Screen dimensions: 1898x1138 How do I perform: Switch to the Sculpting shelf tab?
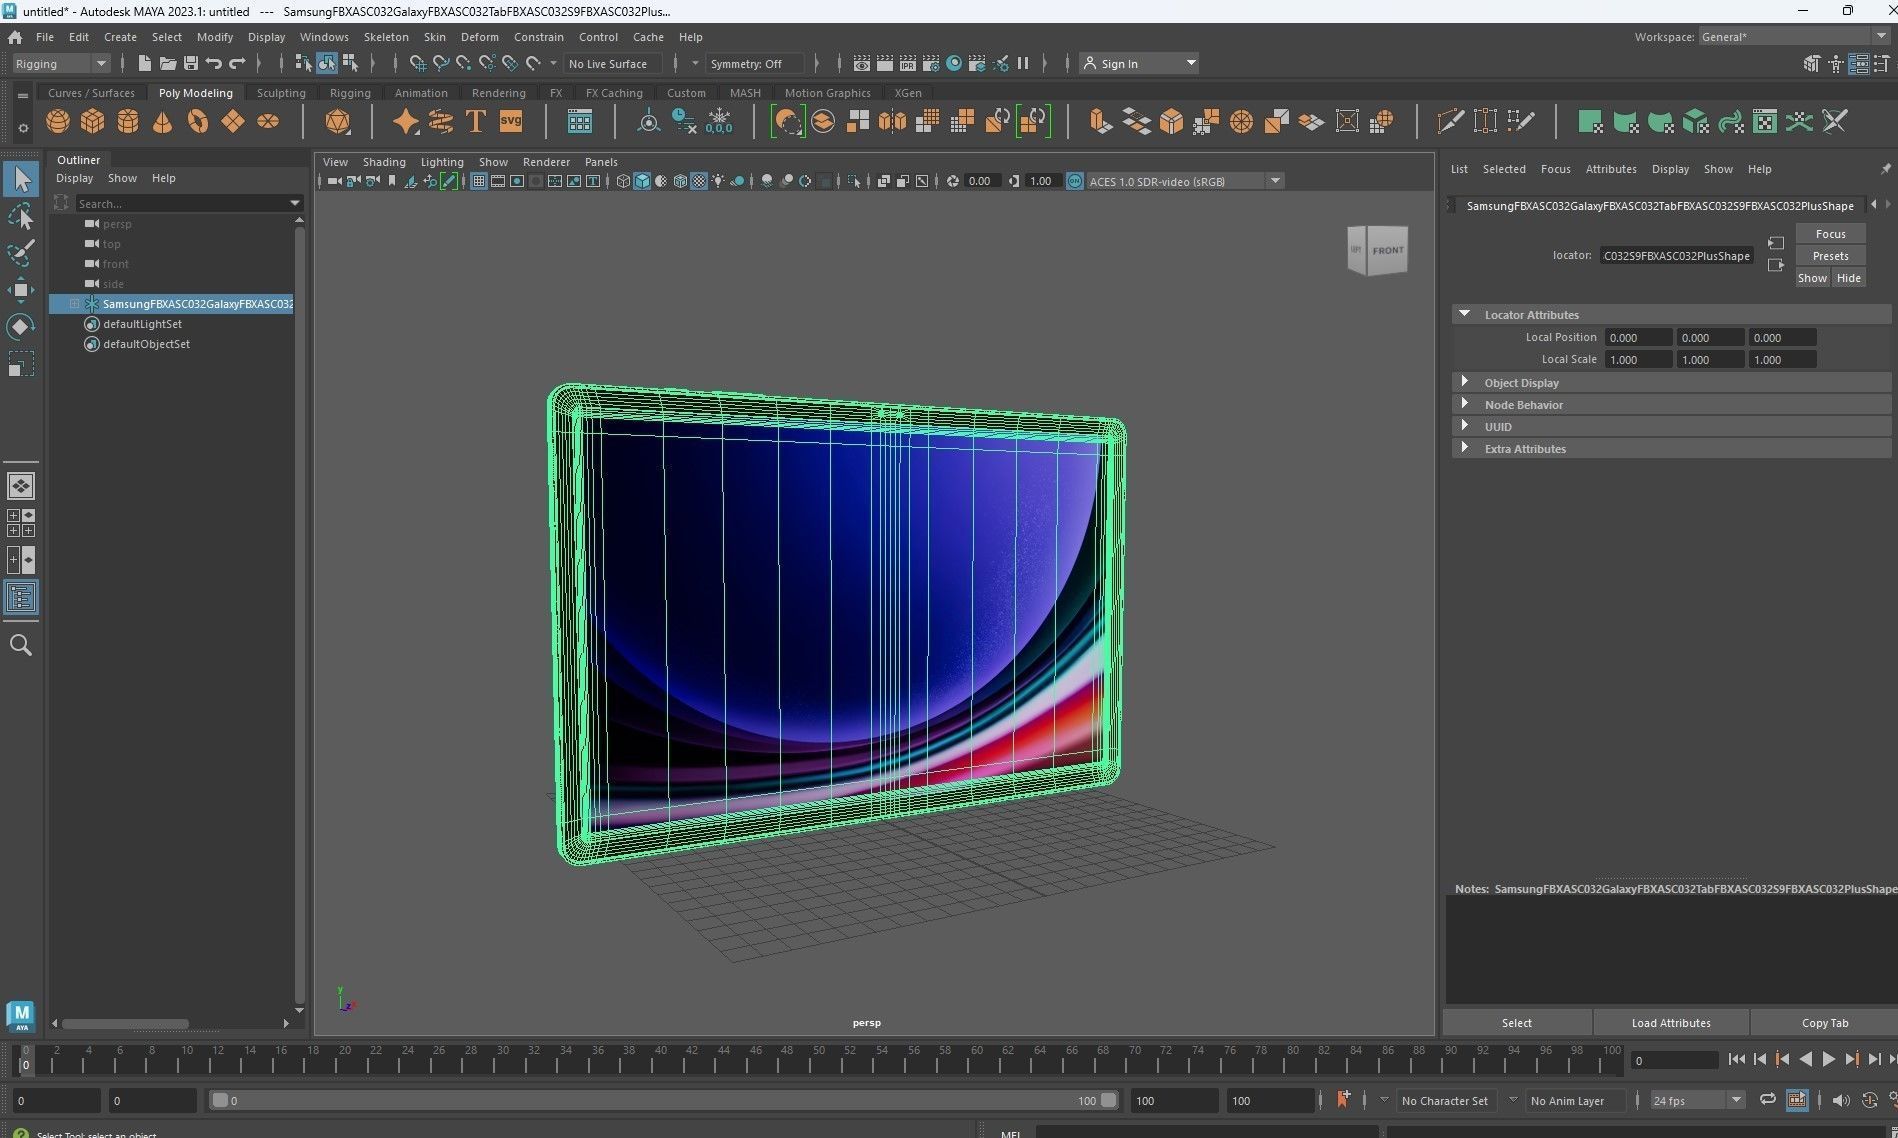tap(281, 93)
